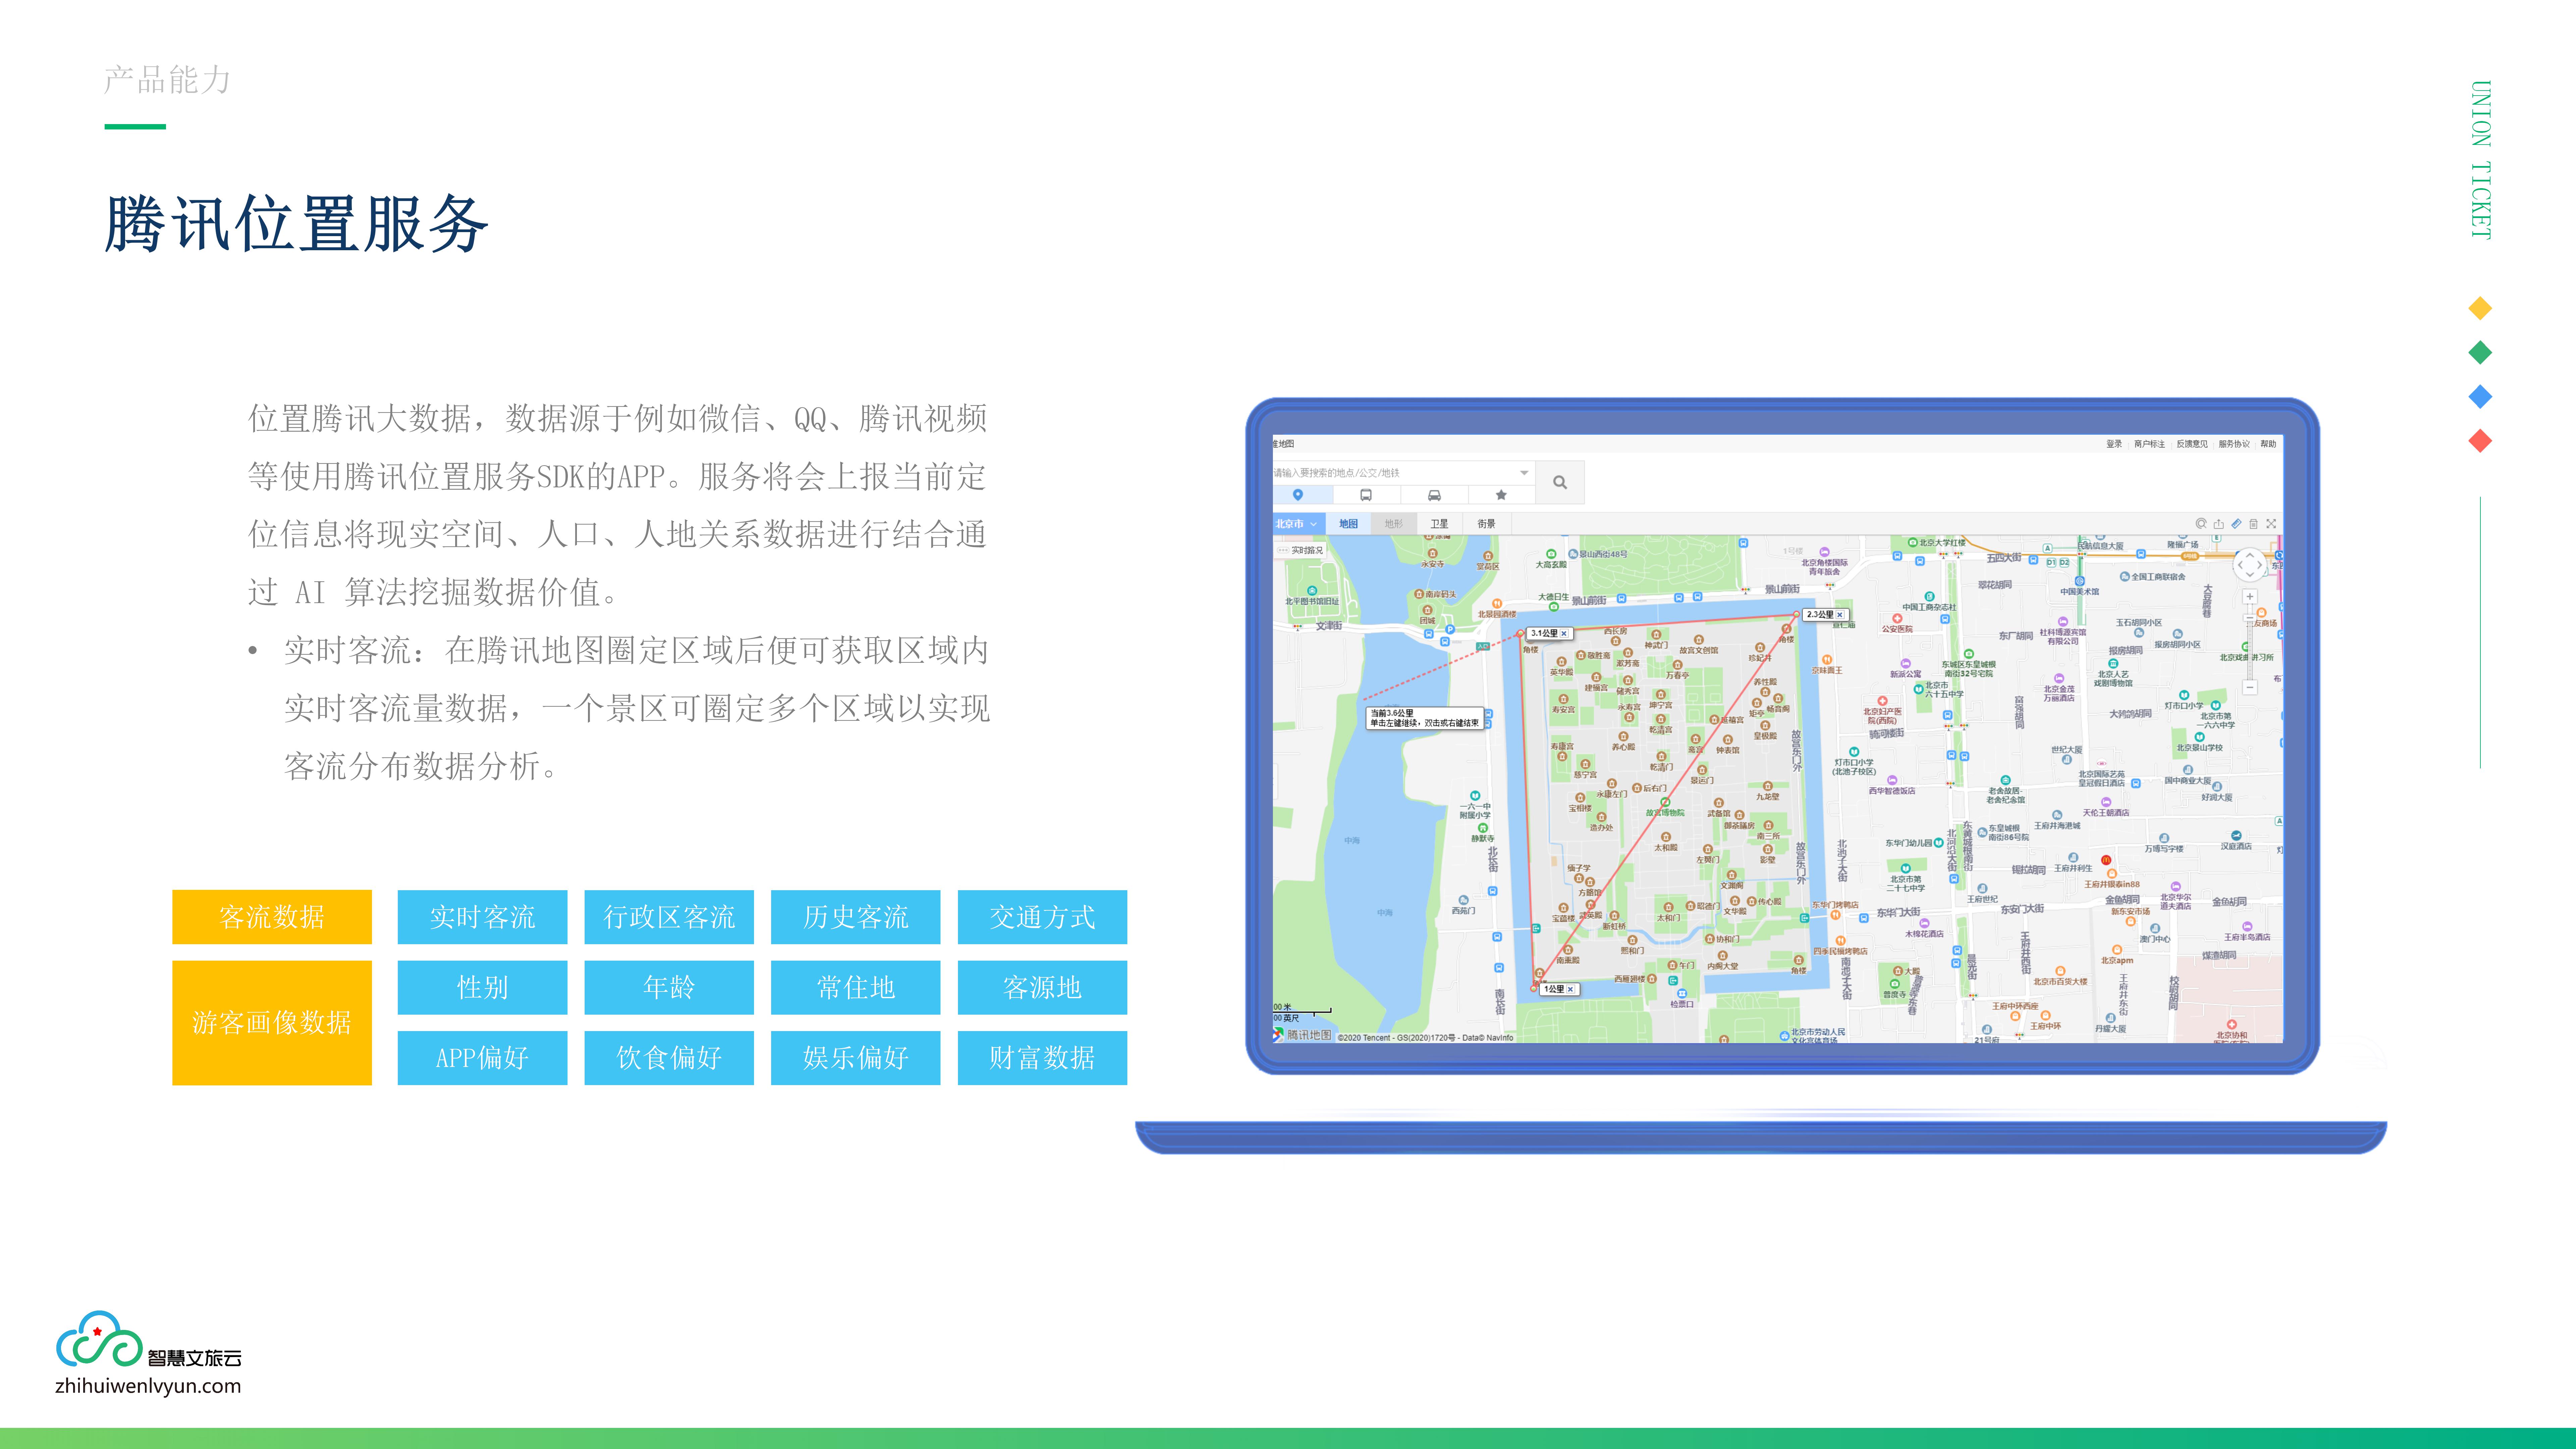Select the ruler distance measure tool

2236,524
